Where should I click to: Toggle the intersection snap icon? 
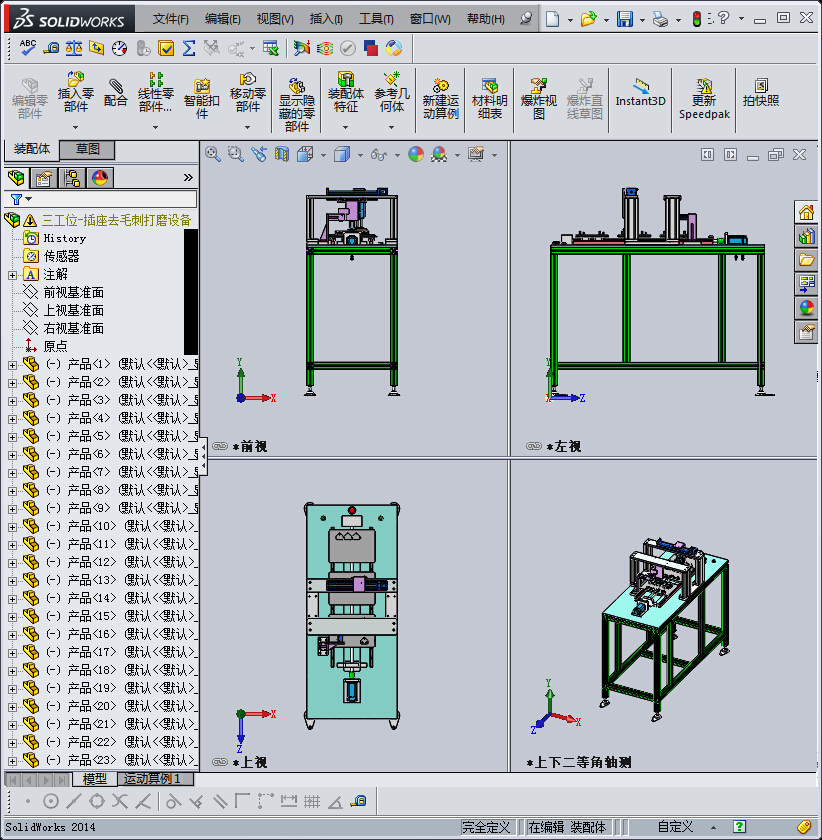[x=119, y=801]
